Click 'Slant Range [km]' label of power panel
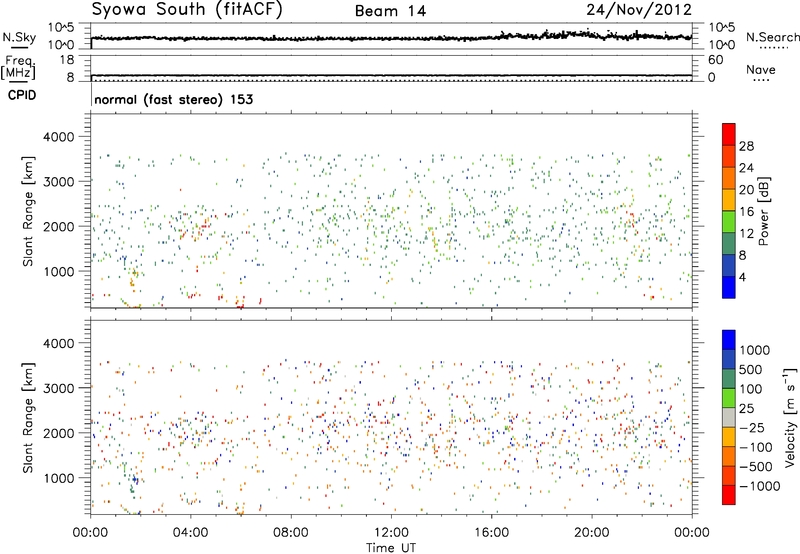This screenshot has height=554, width=800. 28,211
